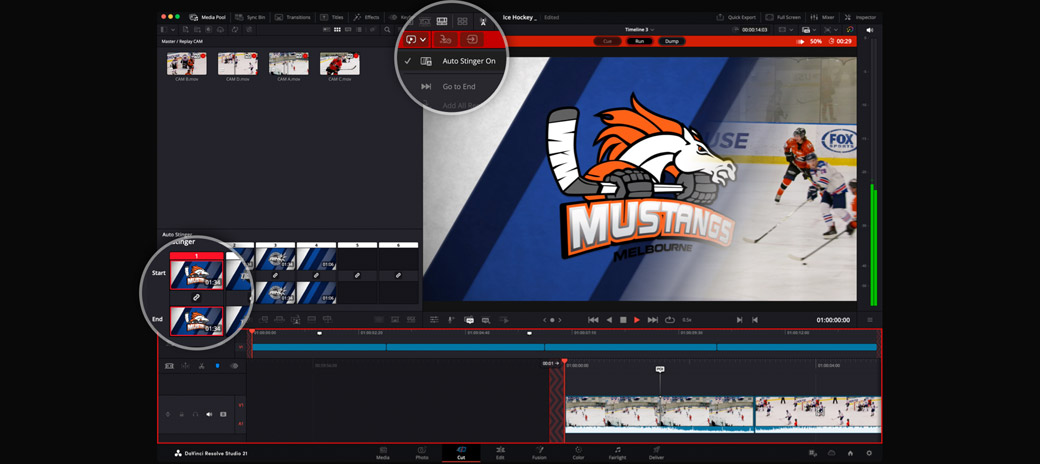Viewport: 1040px width, 464px height.
Task: Toggle the link icon under stinger 4
Action: [x=316, y=275]
